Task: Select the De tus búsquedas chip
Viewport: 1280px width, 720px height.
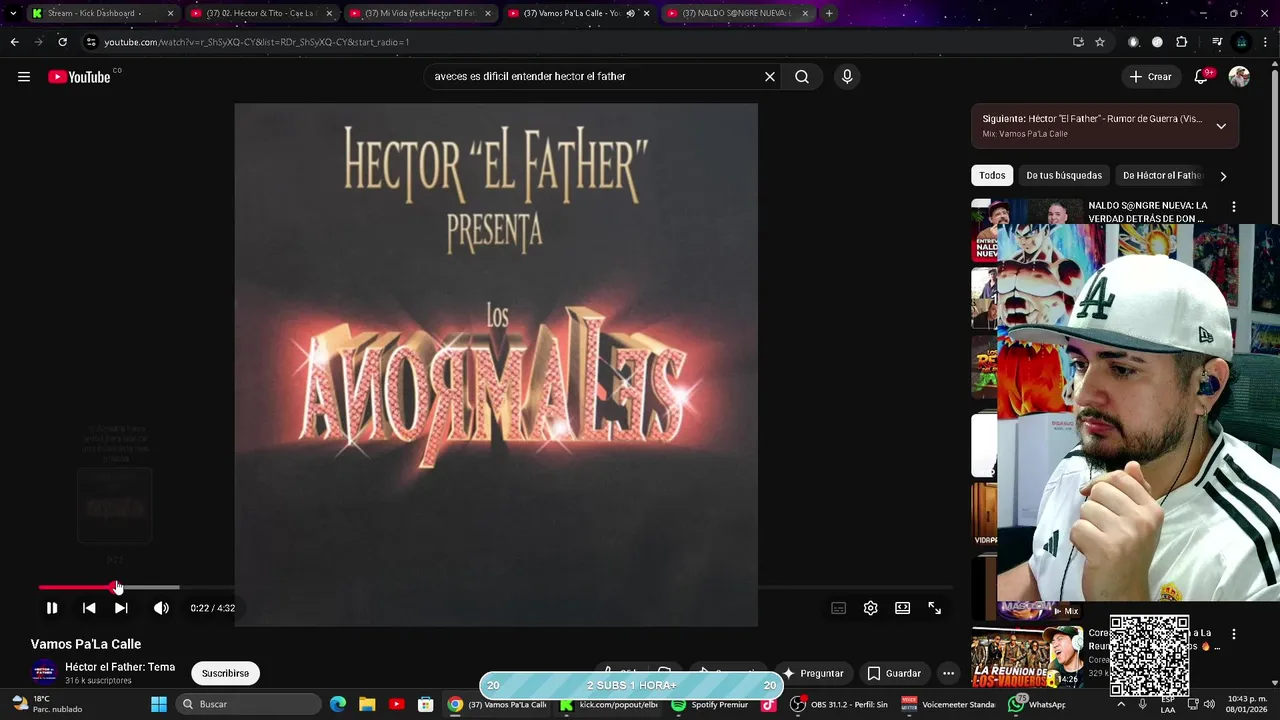Action: click(x=1064, y=175)
